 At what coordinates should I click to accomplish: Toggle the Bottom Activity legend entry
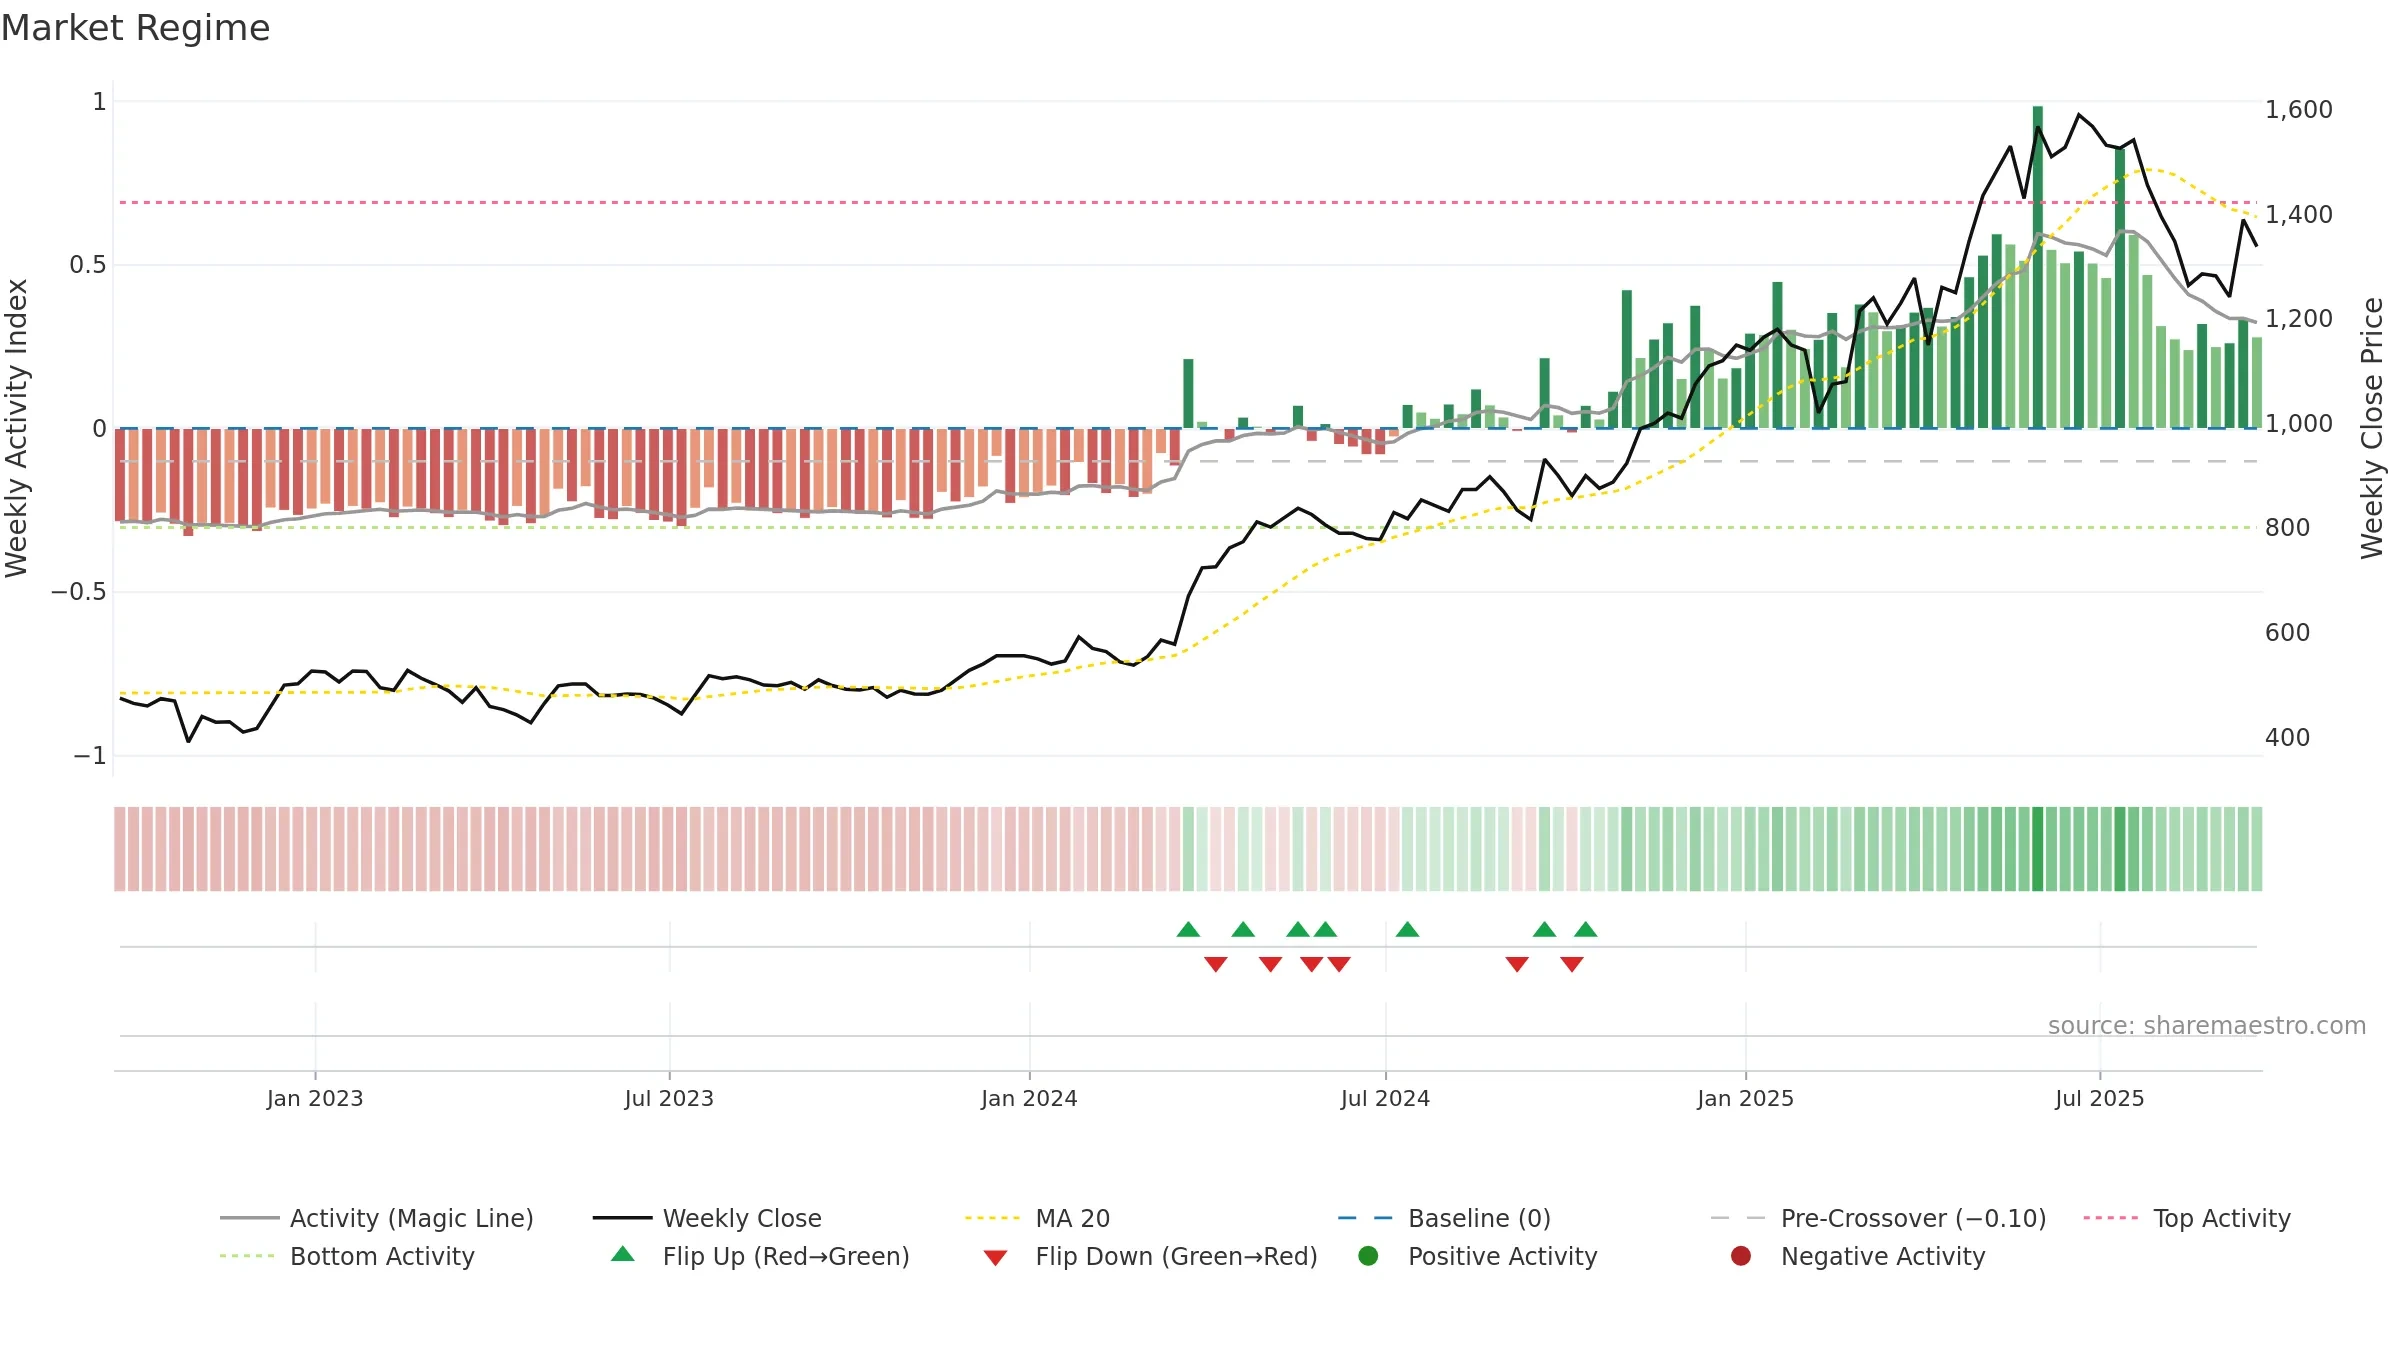point(347,1256)
